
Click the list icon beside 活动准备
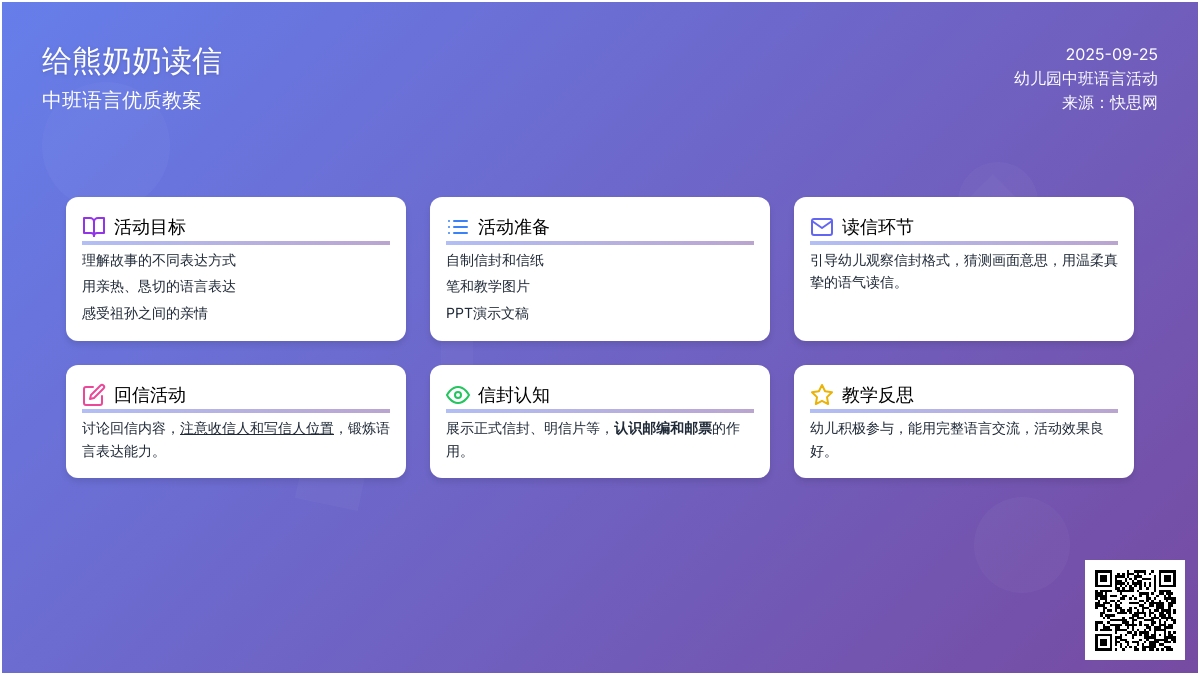tap(457, 227)
